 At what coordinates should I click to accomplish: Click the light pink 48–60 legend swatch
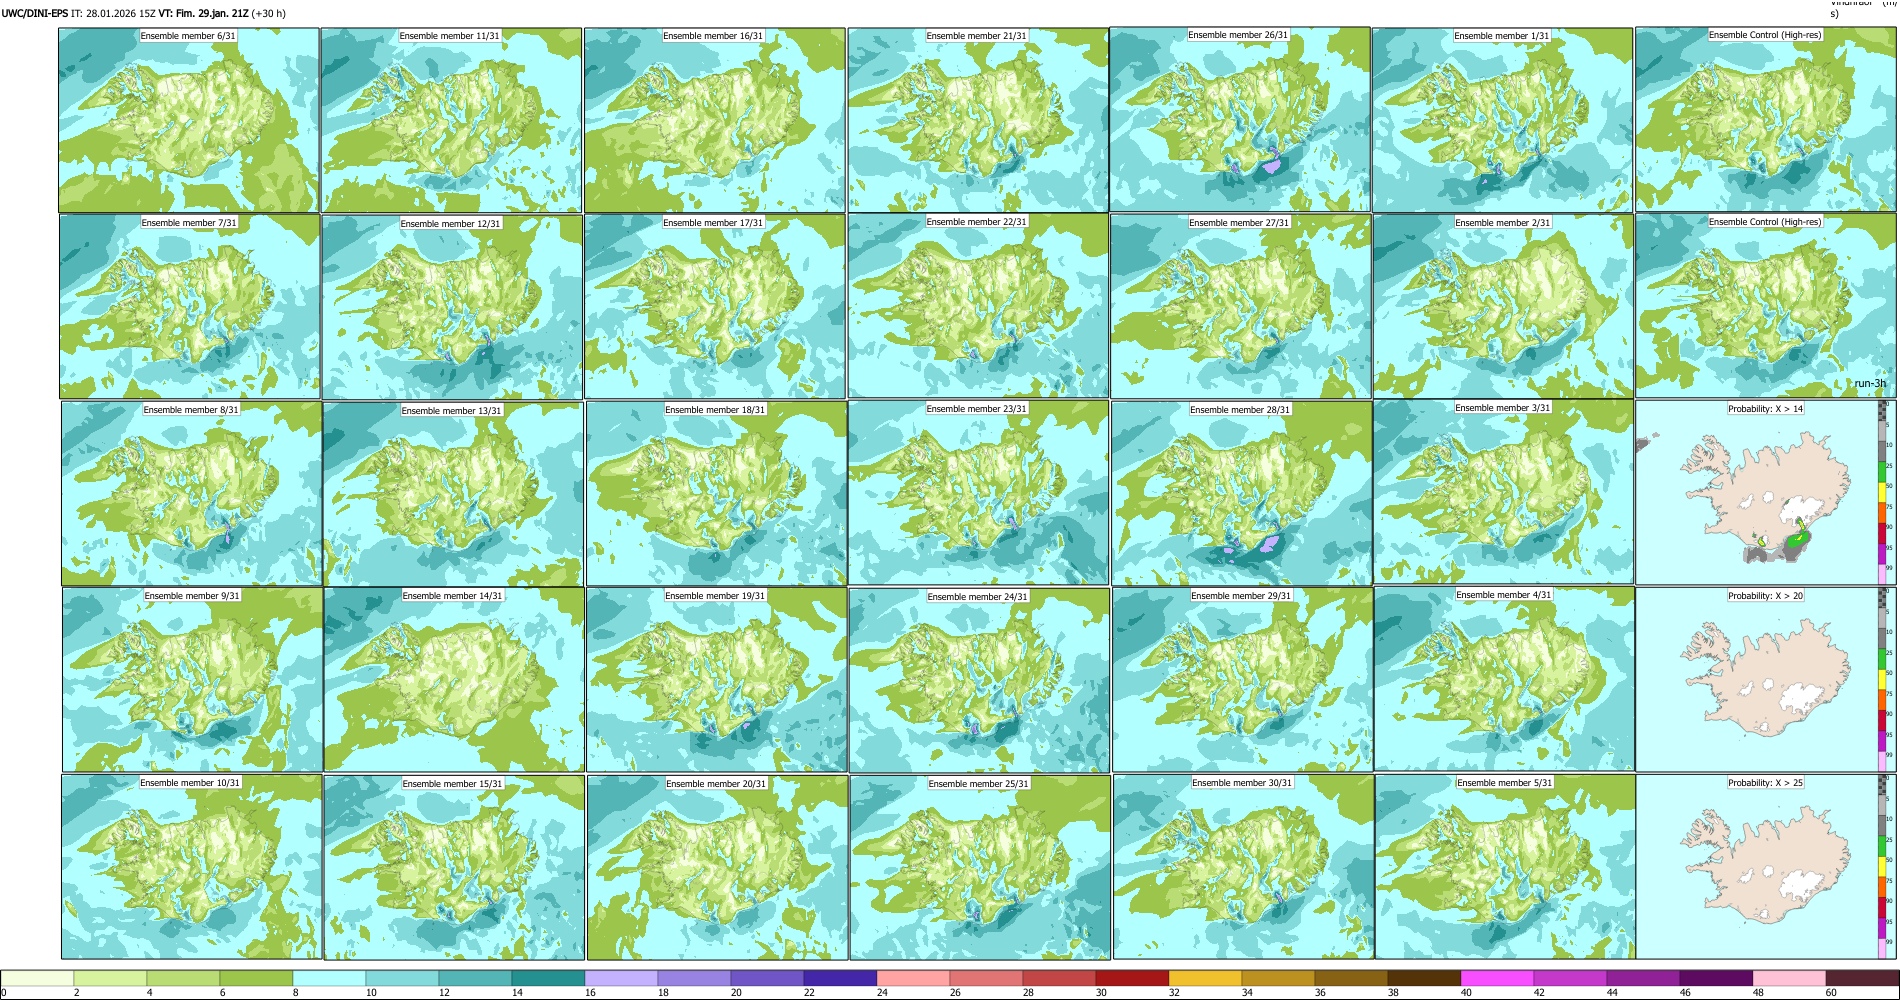tap(1789, 978)
